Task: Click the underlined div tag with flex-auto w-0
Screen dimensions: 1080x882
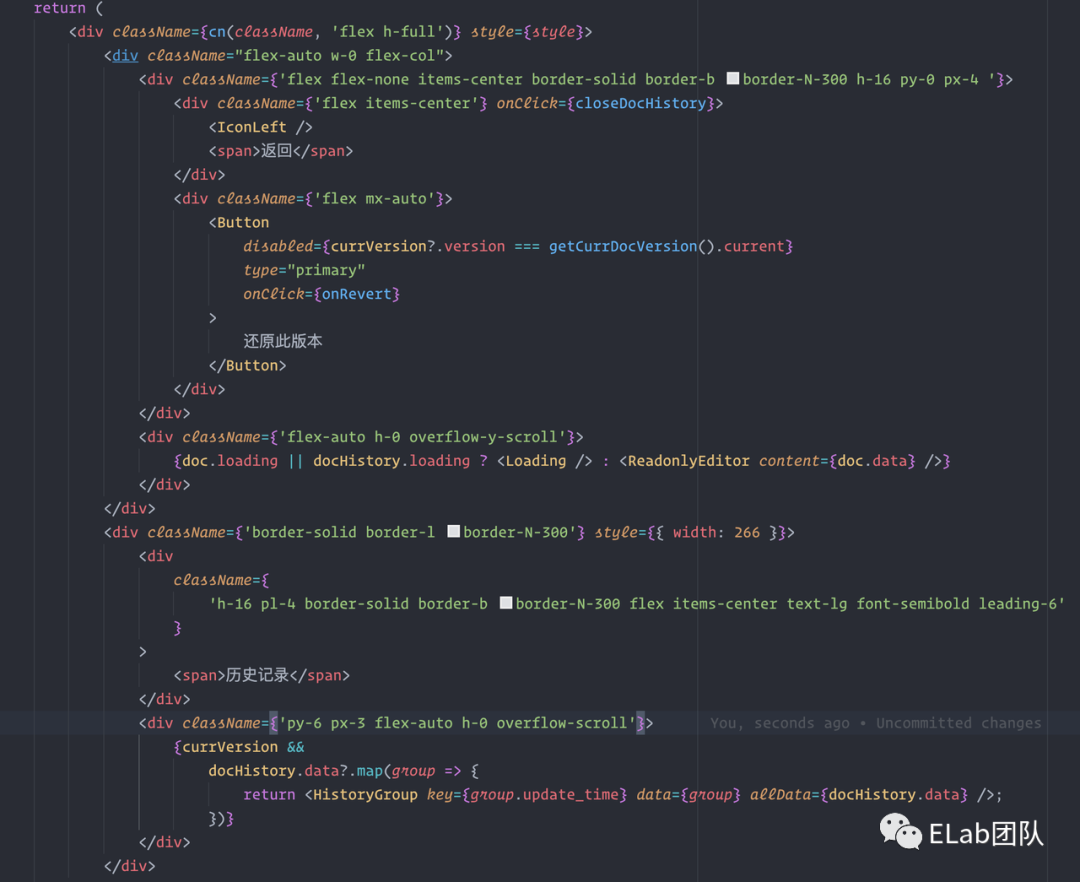Action: 125,56
